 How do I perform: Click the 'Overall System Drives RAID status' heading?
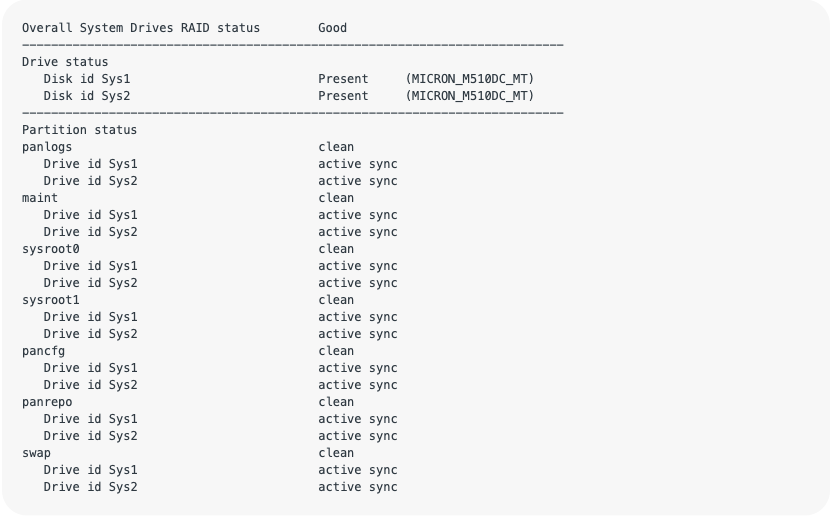coord(141,28)
